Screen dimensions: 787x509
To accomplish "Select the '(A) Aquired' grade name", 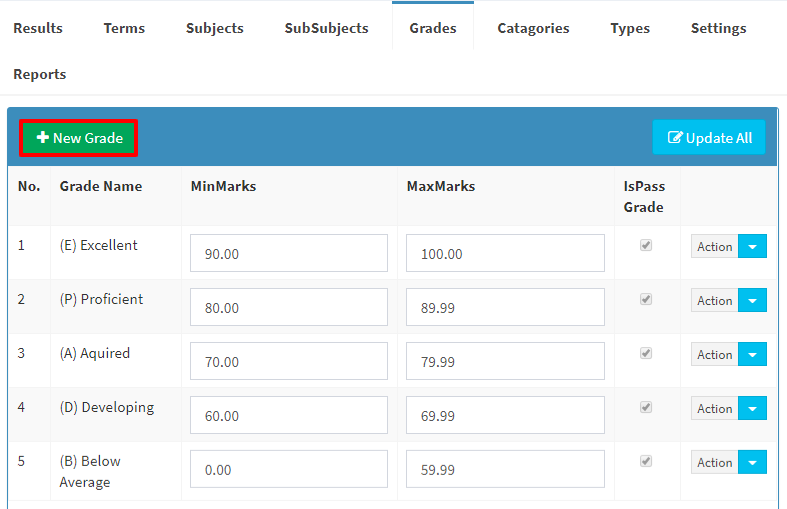I will 95,353.
